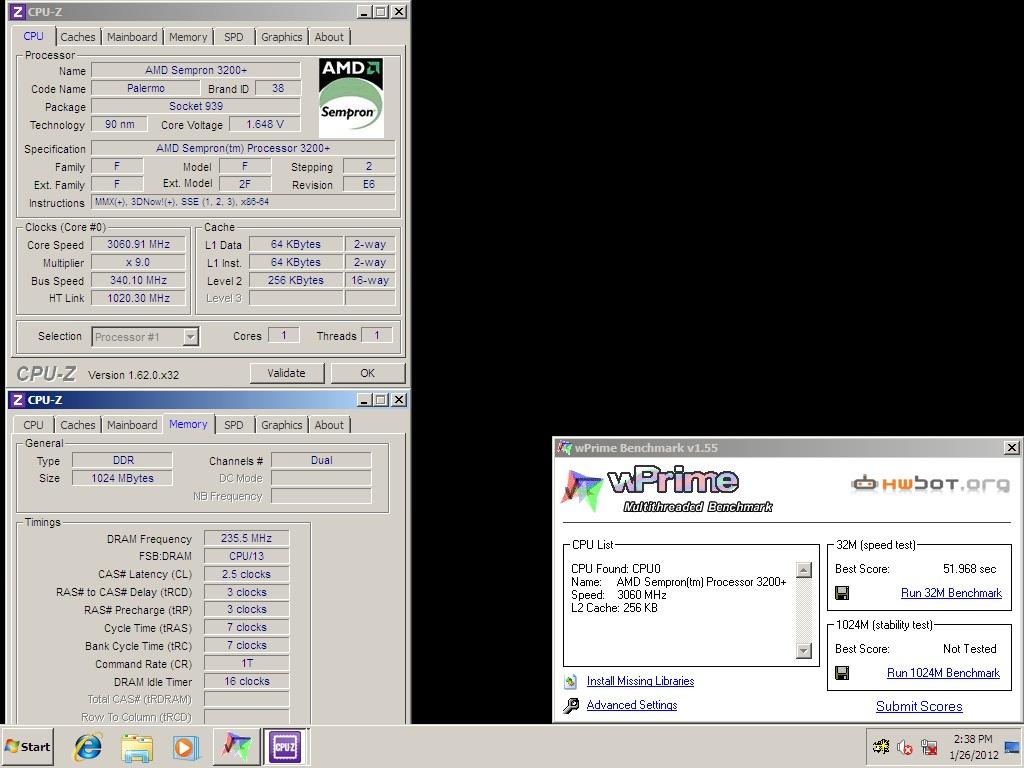Viewport: 1024px width, 768px height.
Task: Click the Name field AMD Sempron 3200+
Action: point(196,70)
